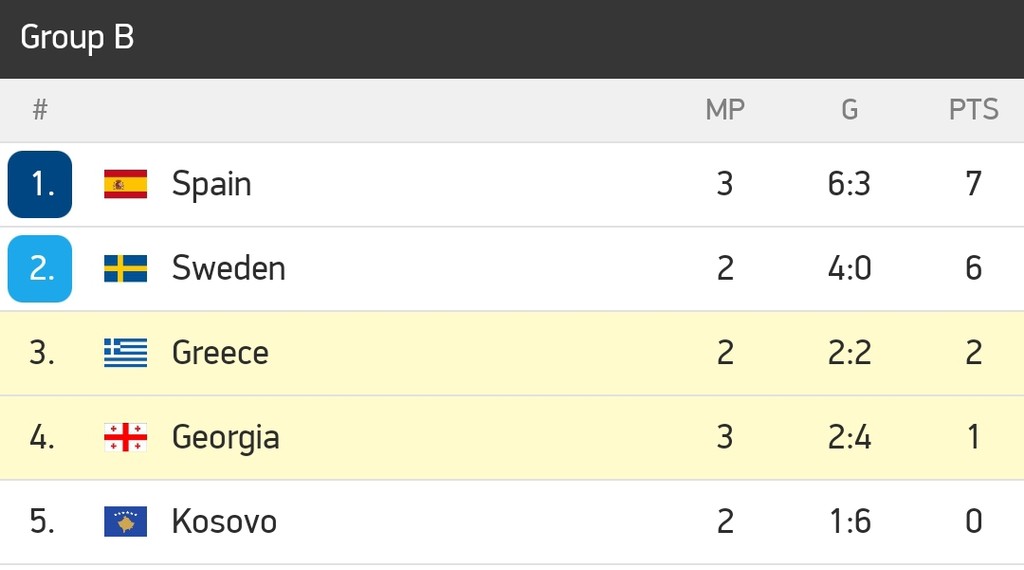Select the dark blue rank 1 badge
Viewport: 1024px width, 570px height.
(40, 184)
